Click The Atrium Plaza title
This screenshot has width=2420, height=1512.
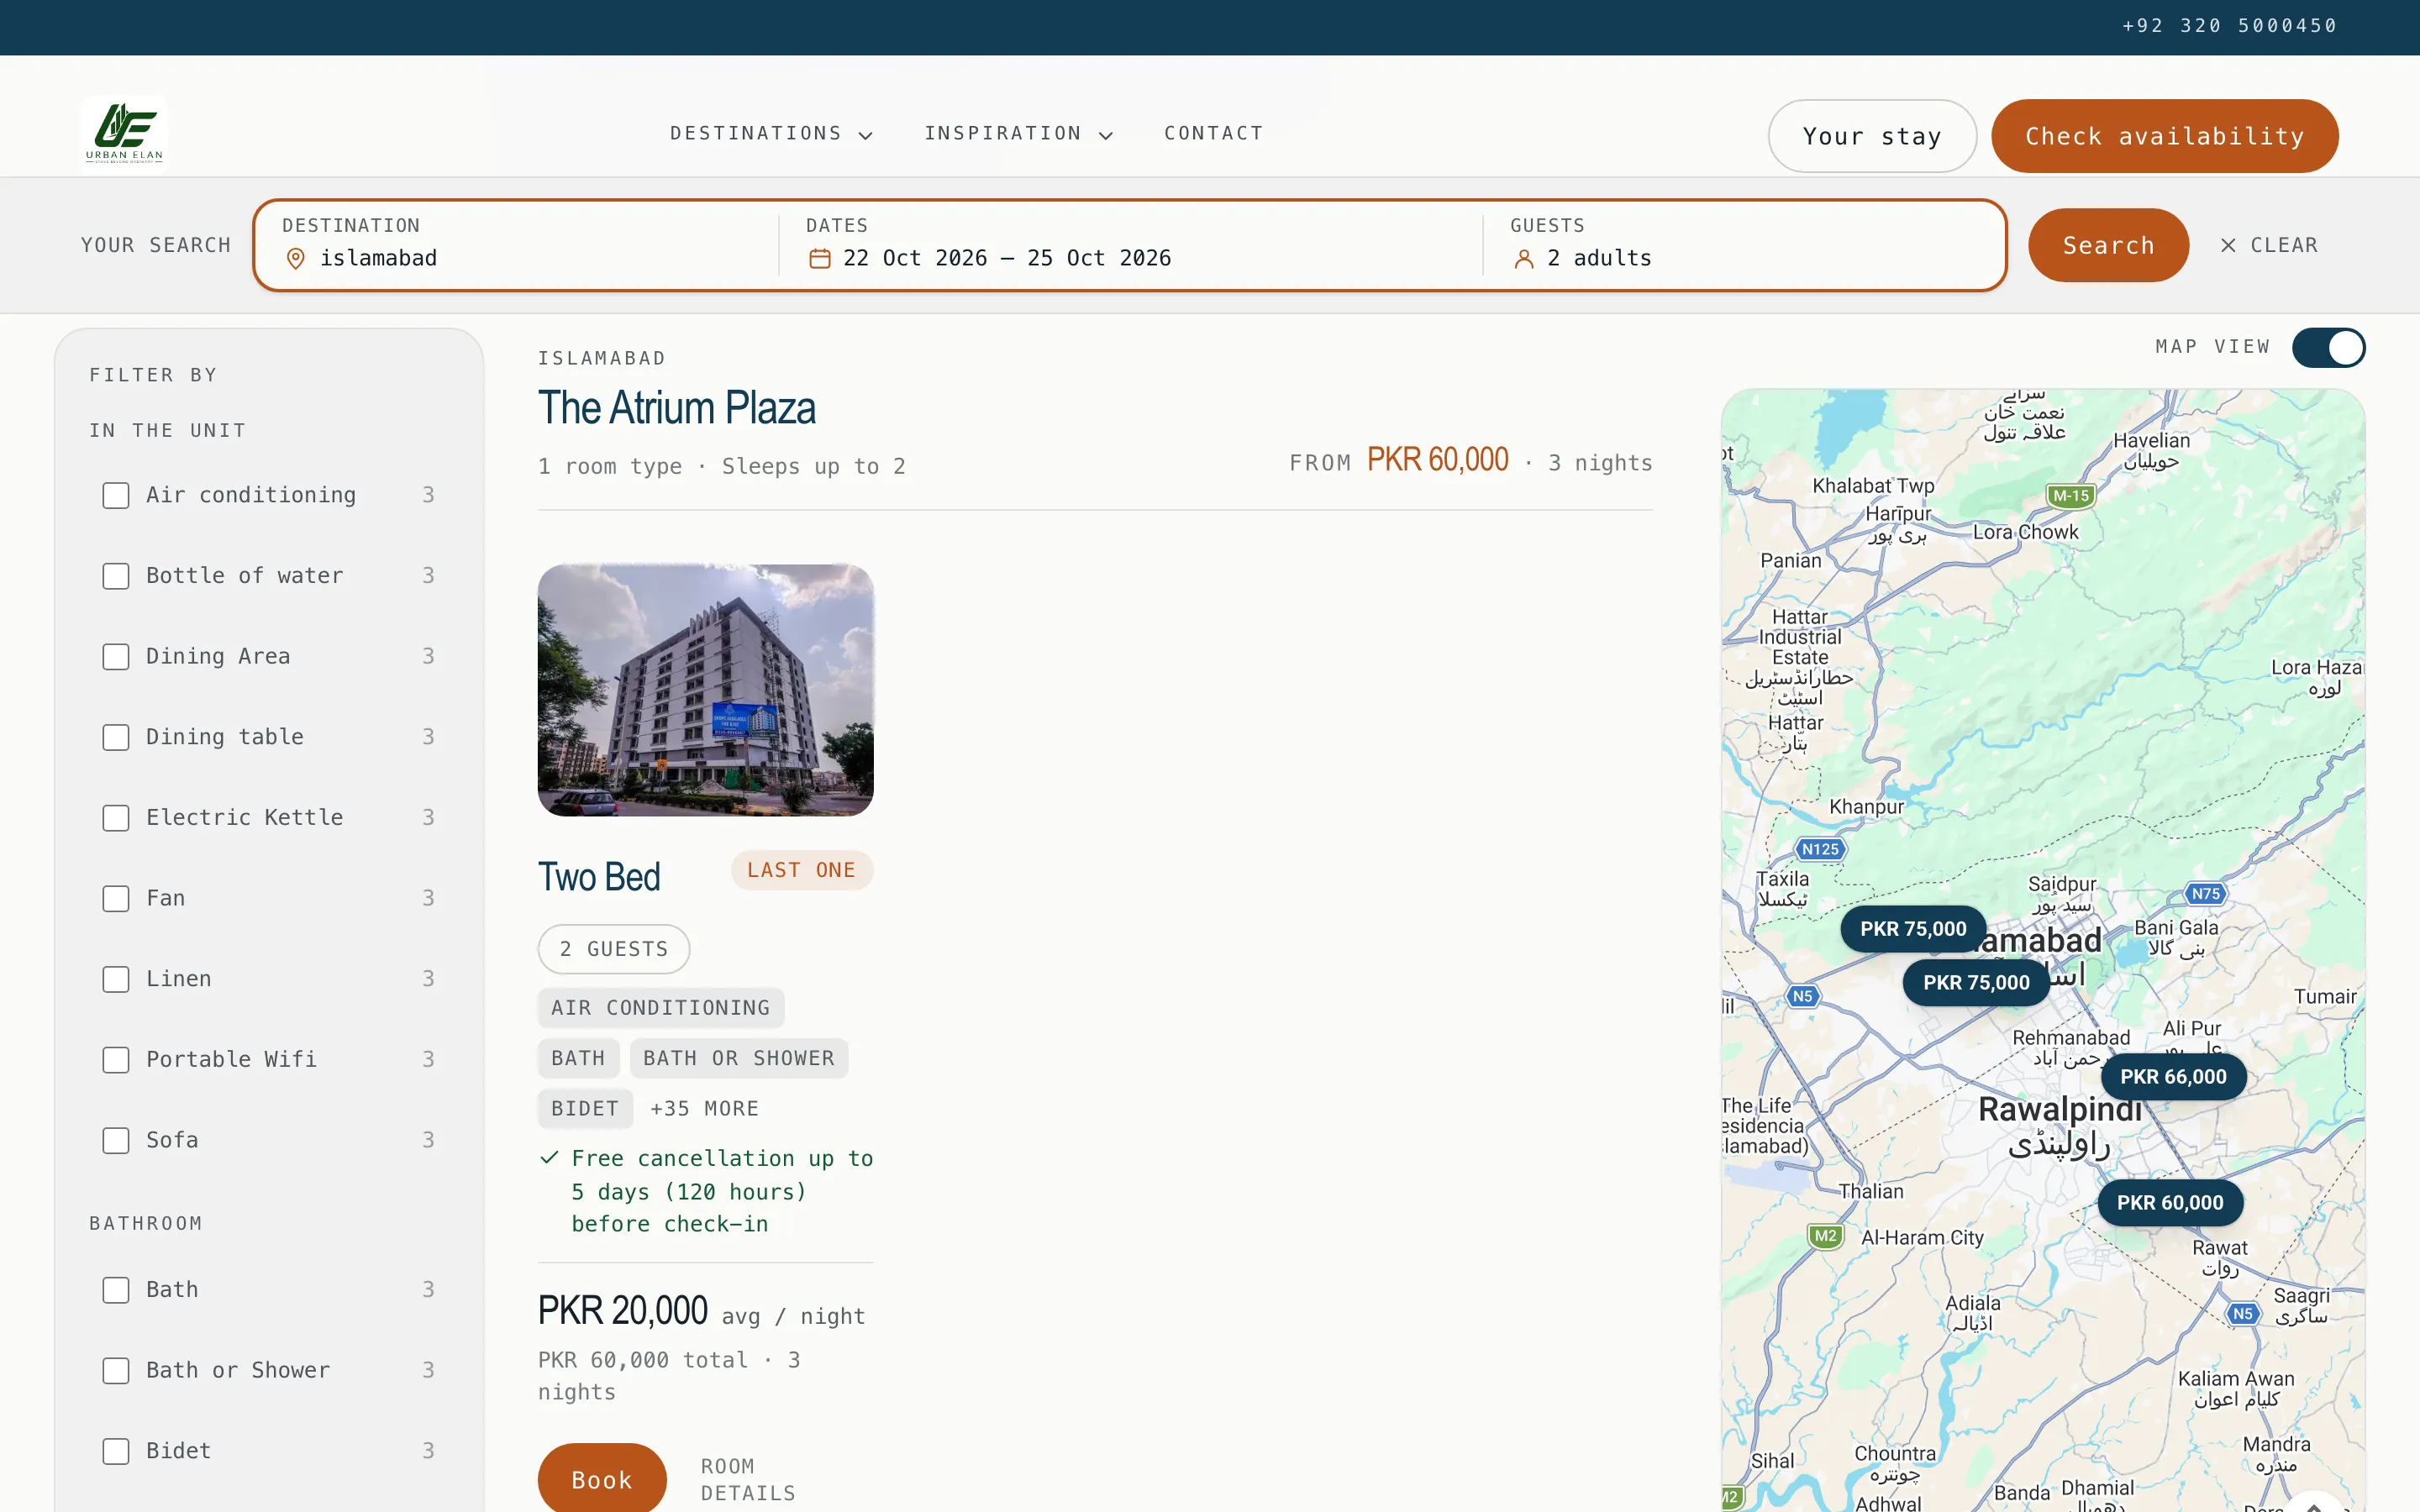(676, 408)
